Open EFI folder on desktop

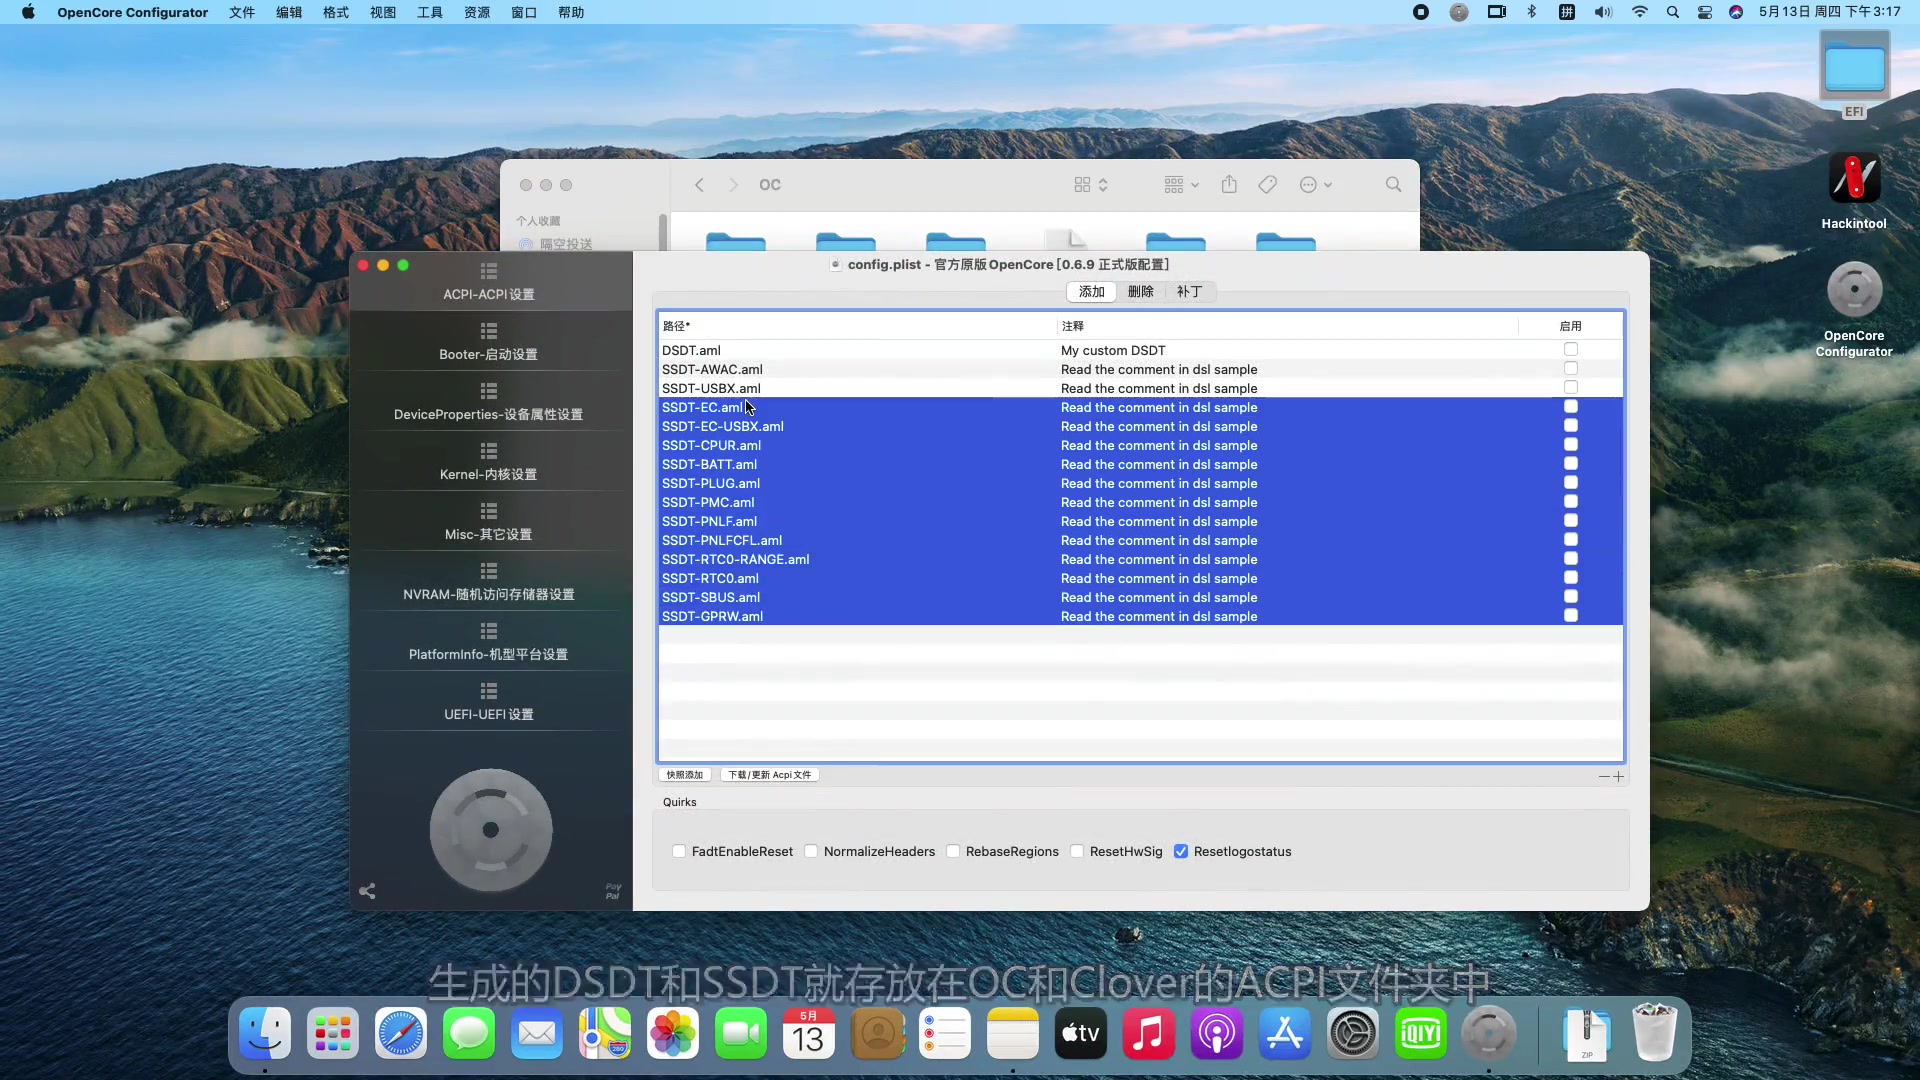(1855, 75)
